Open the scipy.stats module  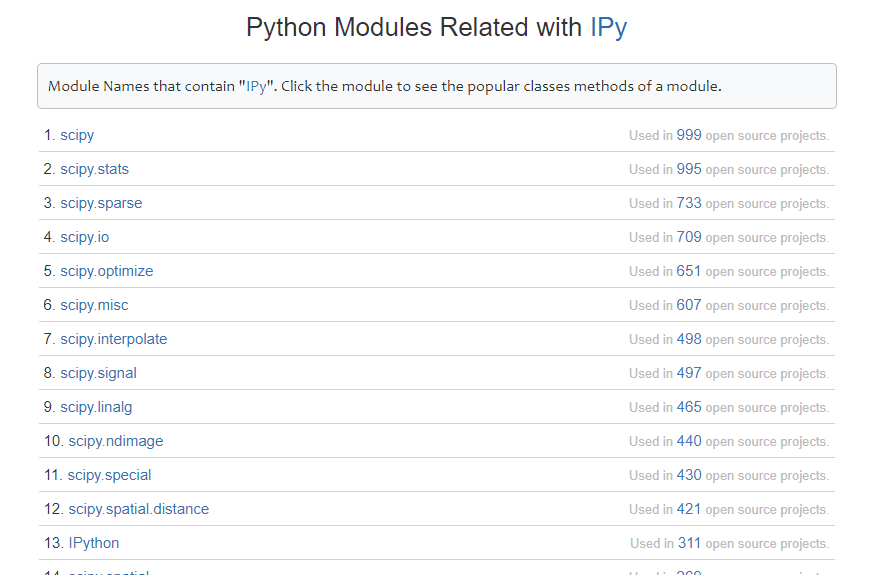click(x=94, y=169)
